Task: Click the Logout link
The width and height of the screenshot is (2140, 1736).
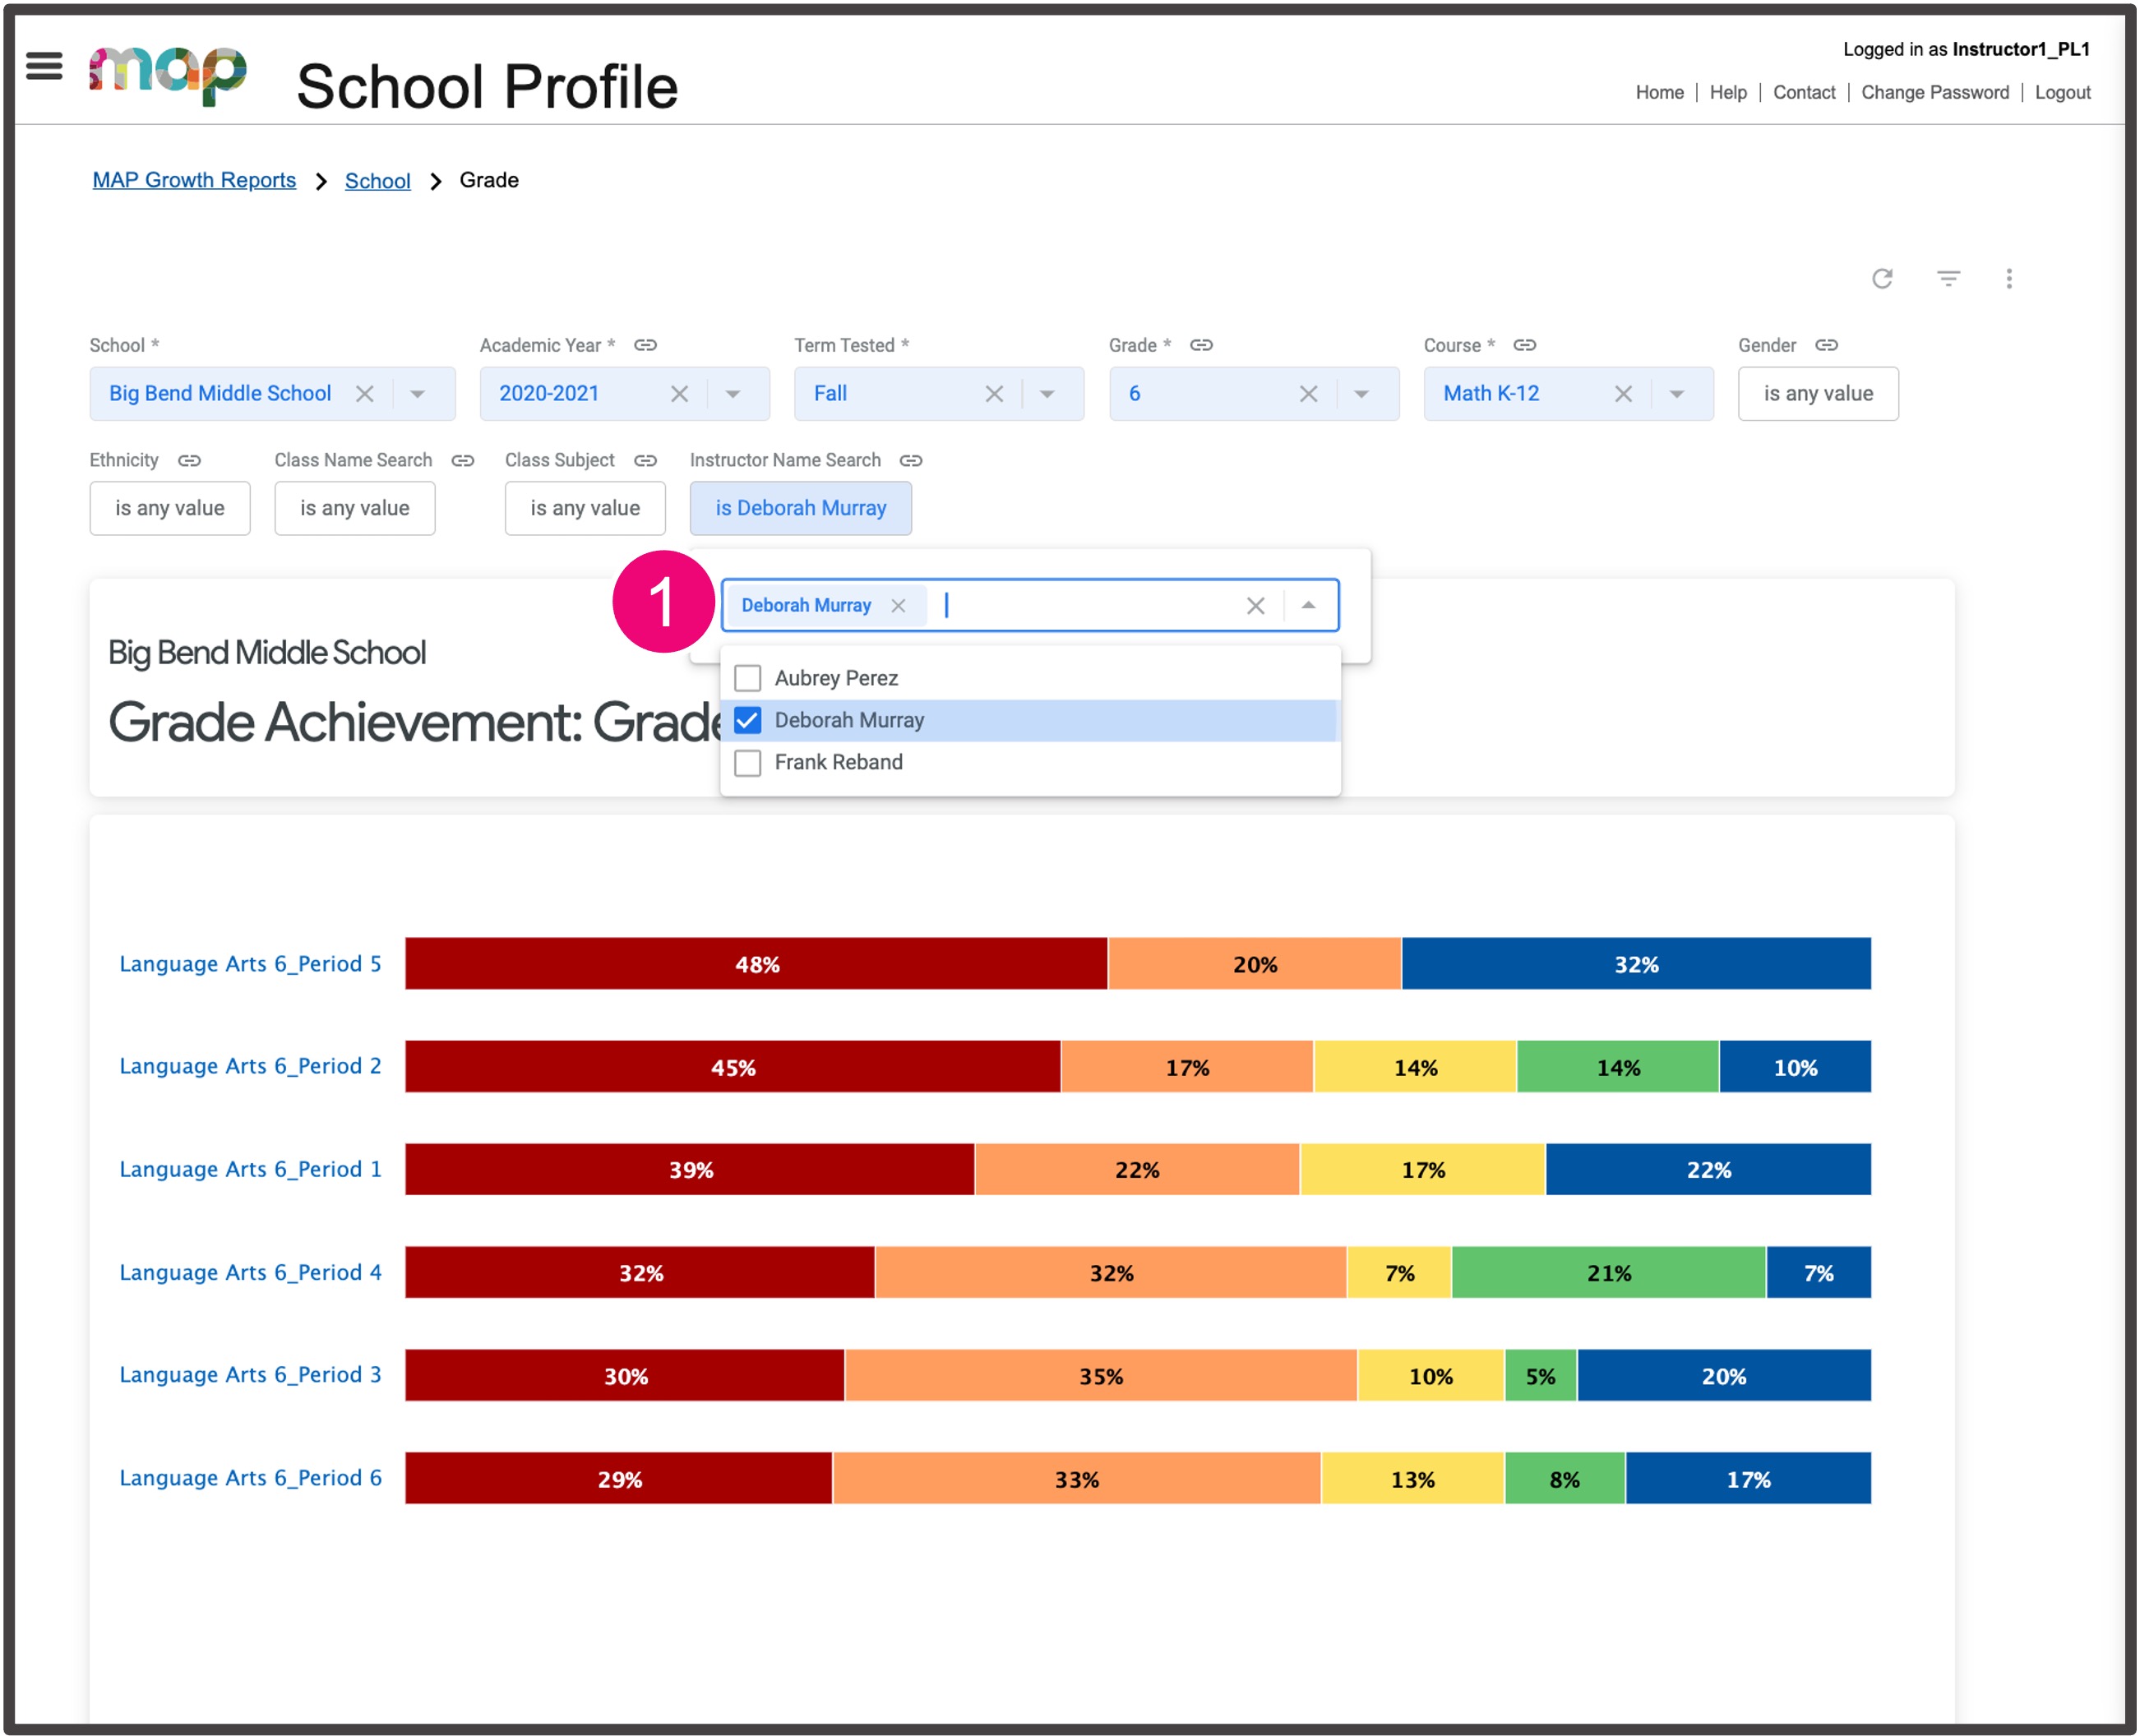Action: coord(2062,92)
